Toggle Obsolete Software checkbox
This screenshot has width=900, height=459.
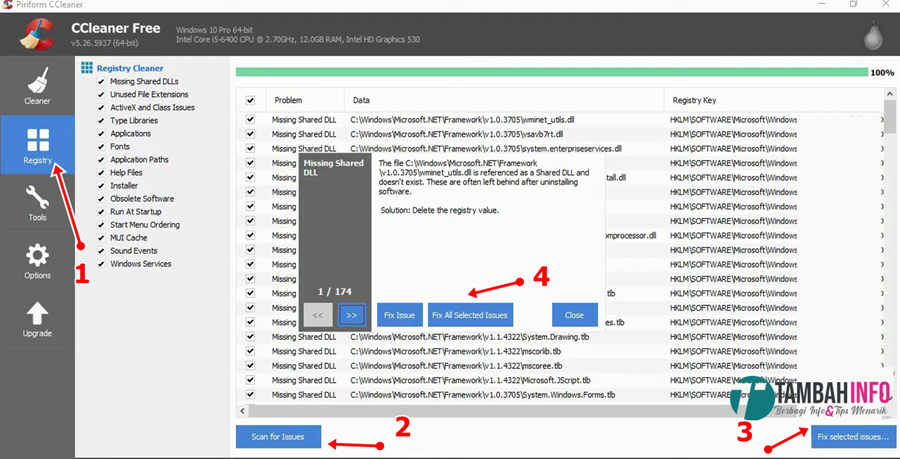tap(102, 199)
